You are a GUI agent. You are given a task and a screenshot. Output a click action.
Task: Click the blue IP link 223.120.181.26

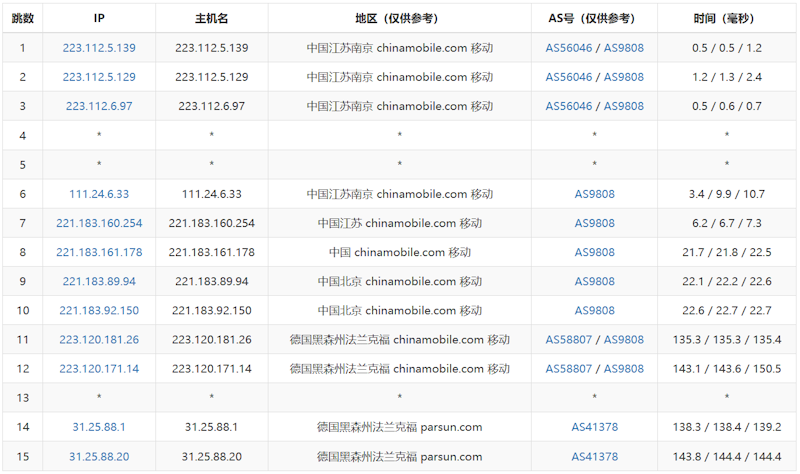[x=99, y=340]
